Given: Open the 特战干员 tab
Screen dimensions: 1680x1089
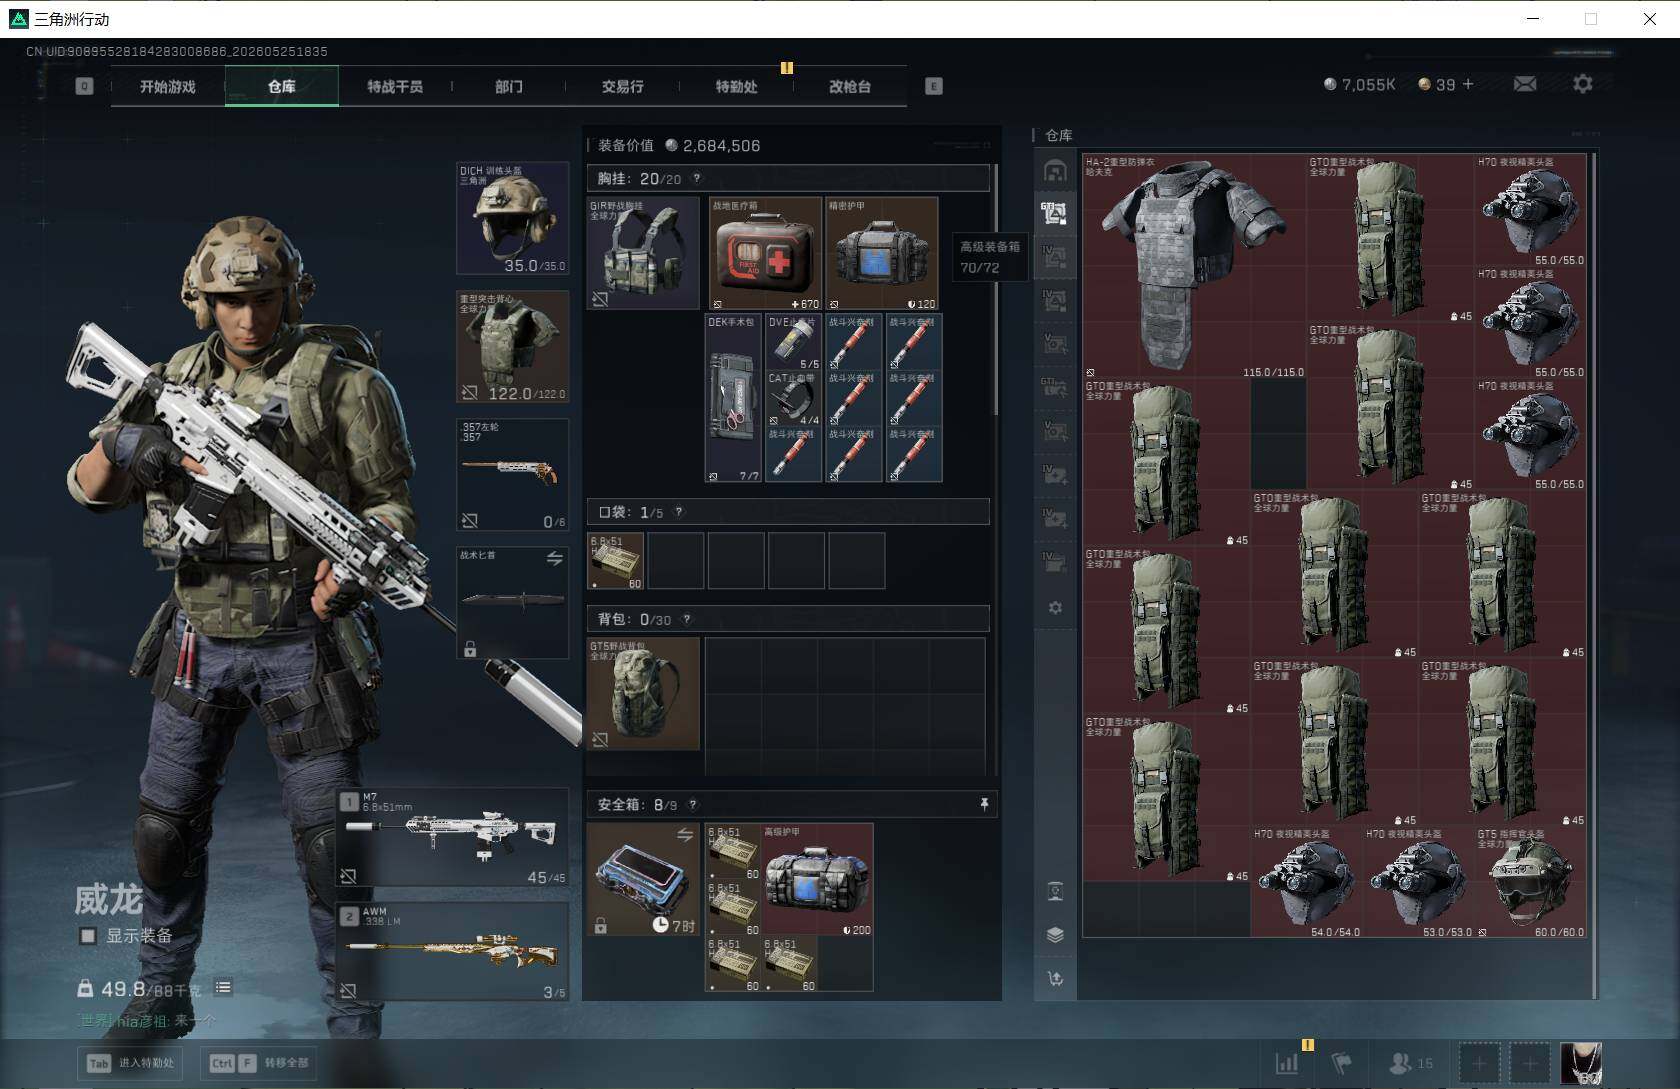Looking at the screenshot, I should point(395,86).
